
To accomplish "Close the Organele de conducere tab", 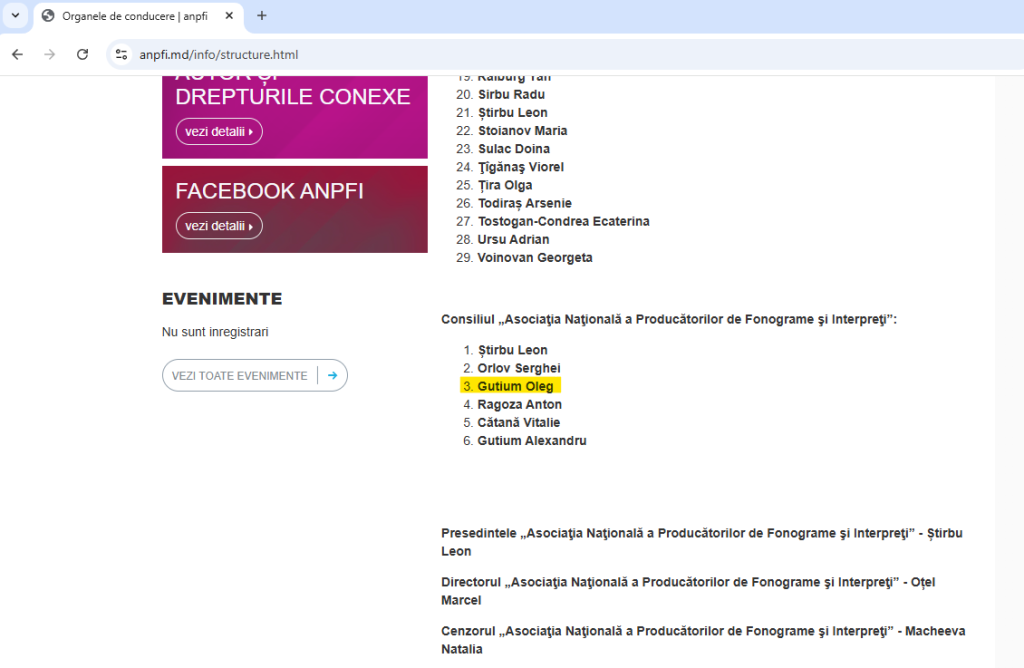I will coord(231,16).
